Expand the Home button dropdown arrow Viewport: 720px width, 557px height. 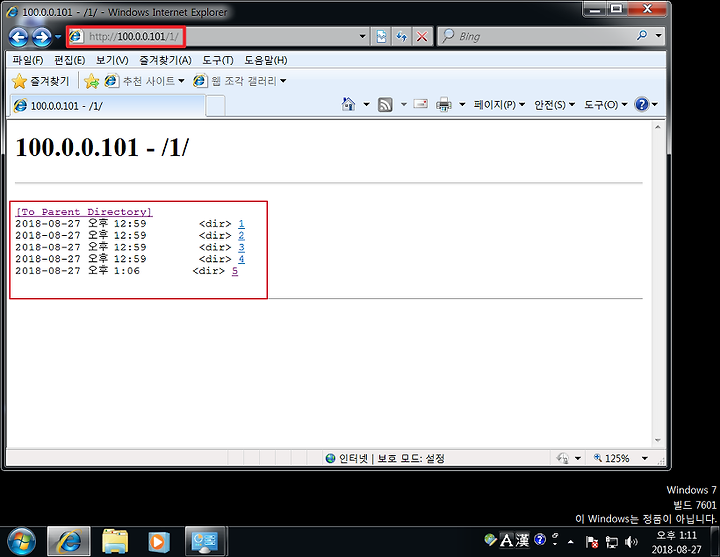pos(366,105)
